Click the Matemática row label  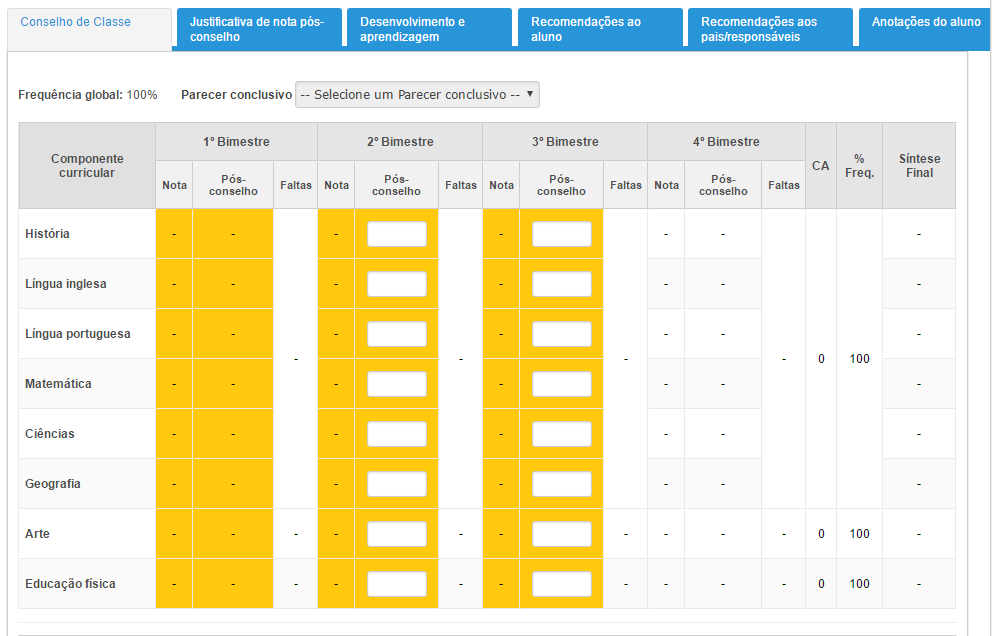point(58,384)
